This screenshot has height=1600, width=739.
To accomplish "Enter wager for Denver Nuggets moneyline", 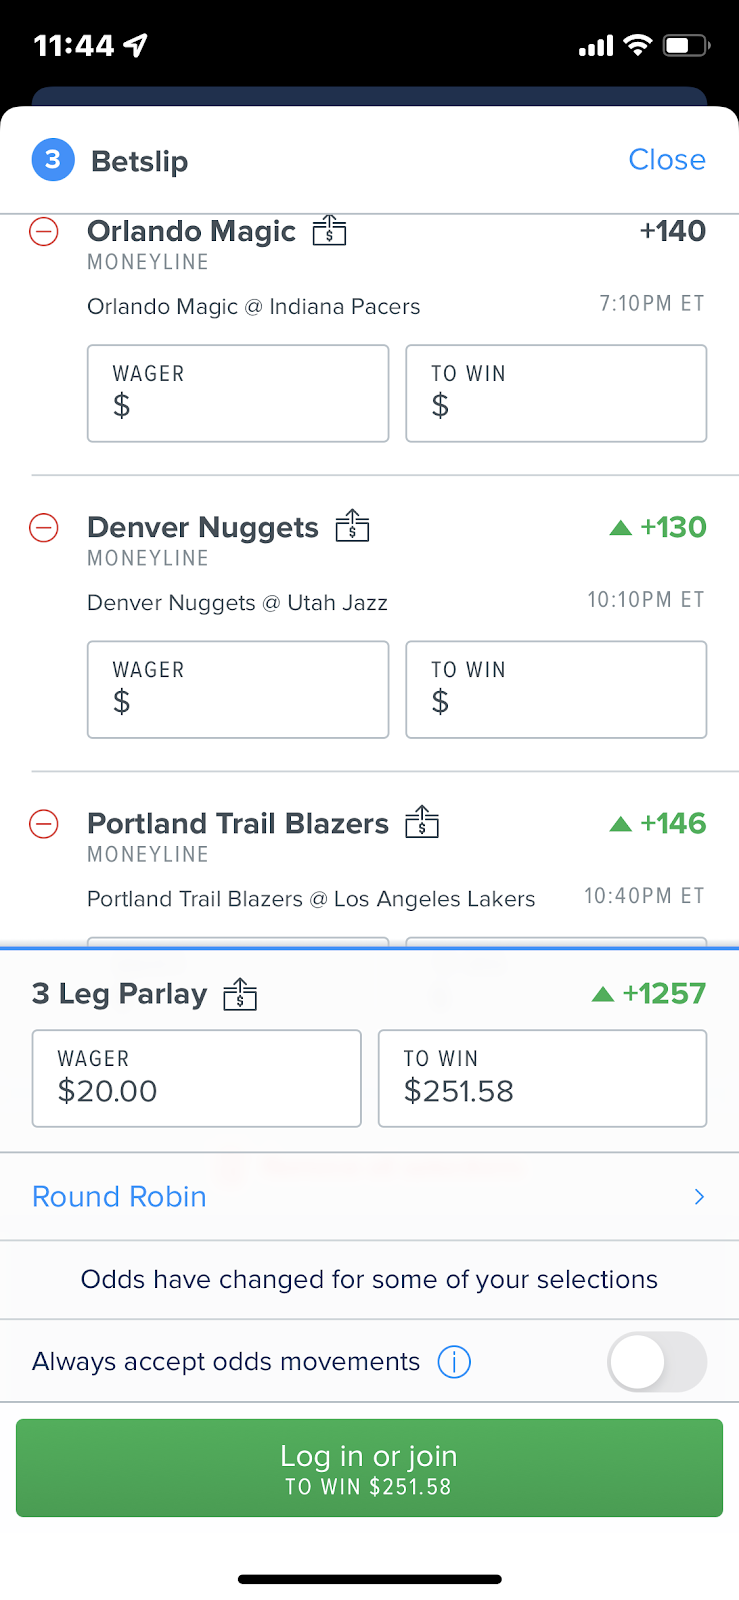I will 238,689.
